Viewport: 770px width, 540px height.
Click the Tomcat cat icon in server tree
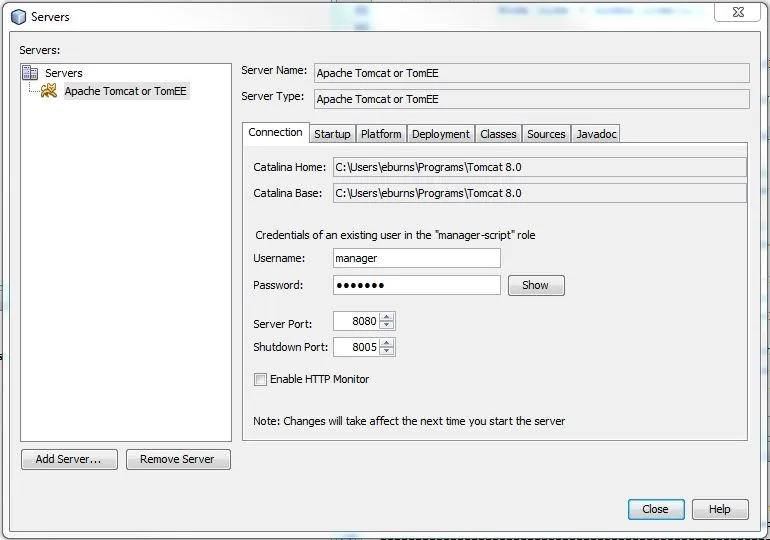49,90
